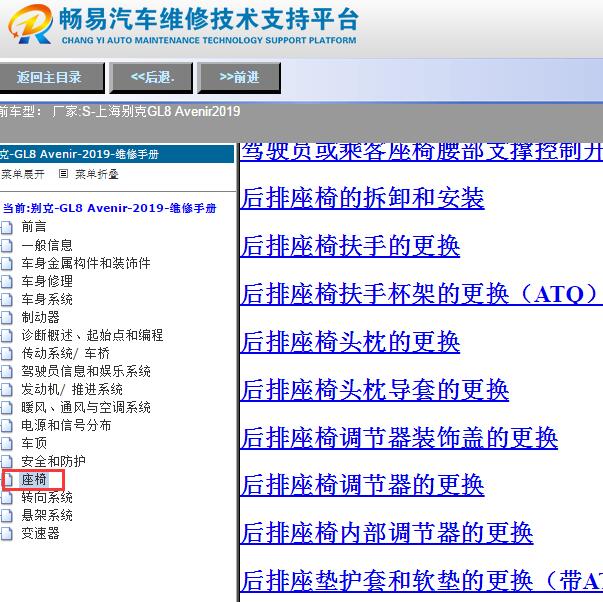Click the page icon beside 车身修理

point(6,282)
